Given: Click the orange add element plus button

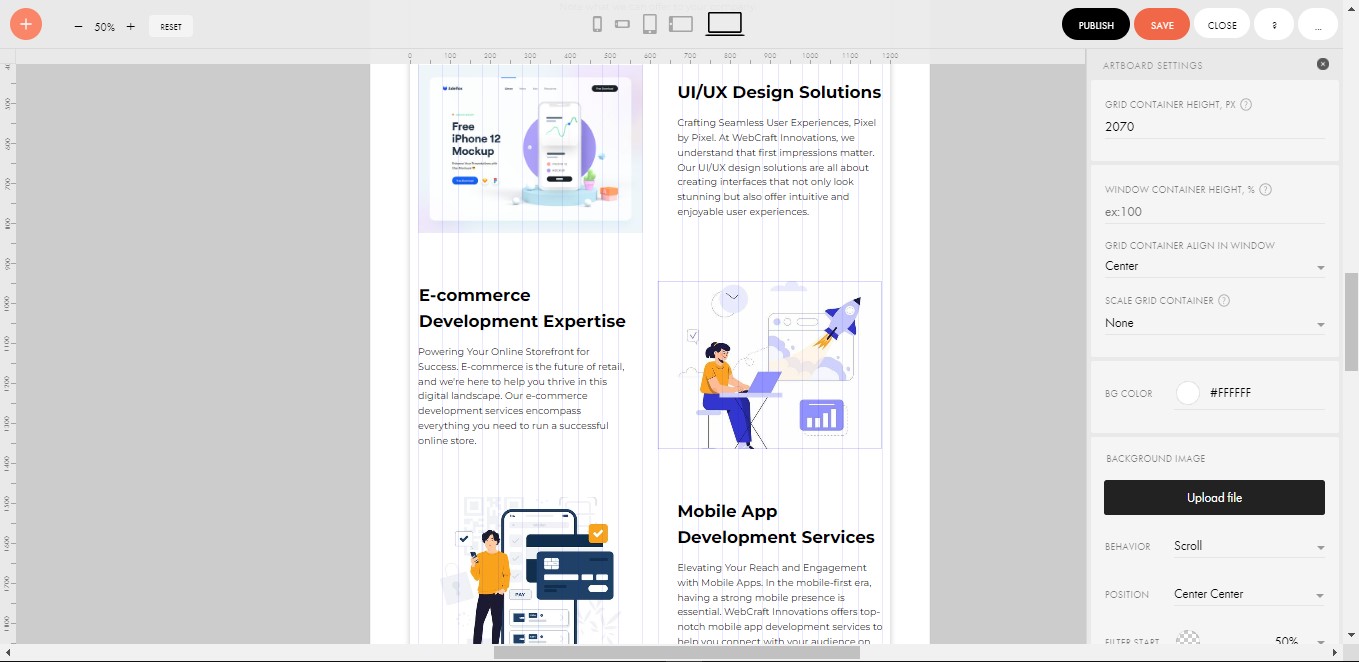Looking at the screenshot, I should click(25, 24).
